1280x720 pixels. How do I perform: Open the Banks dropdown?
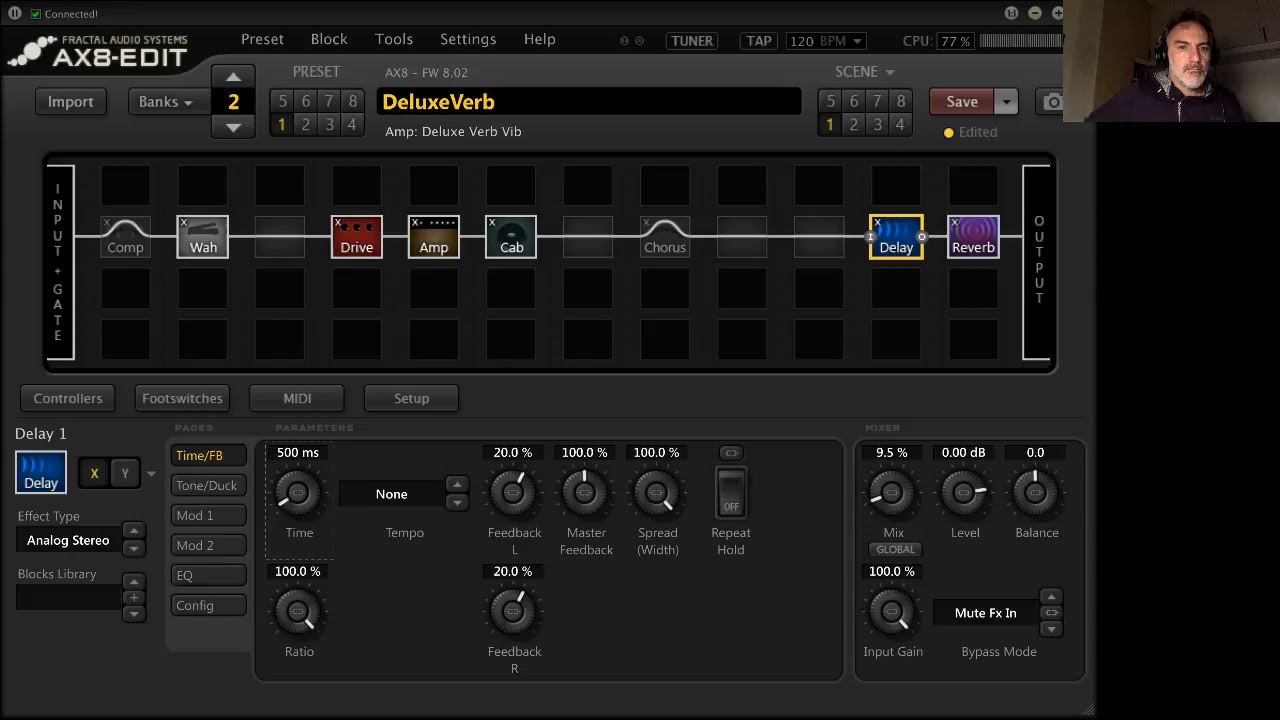coord(167,102)
